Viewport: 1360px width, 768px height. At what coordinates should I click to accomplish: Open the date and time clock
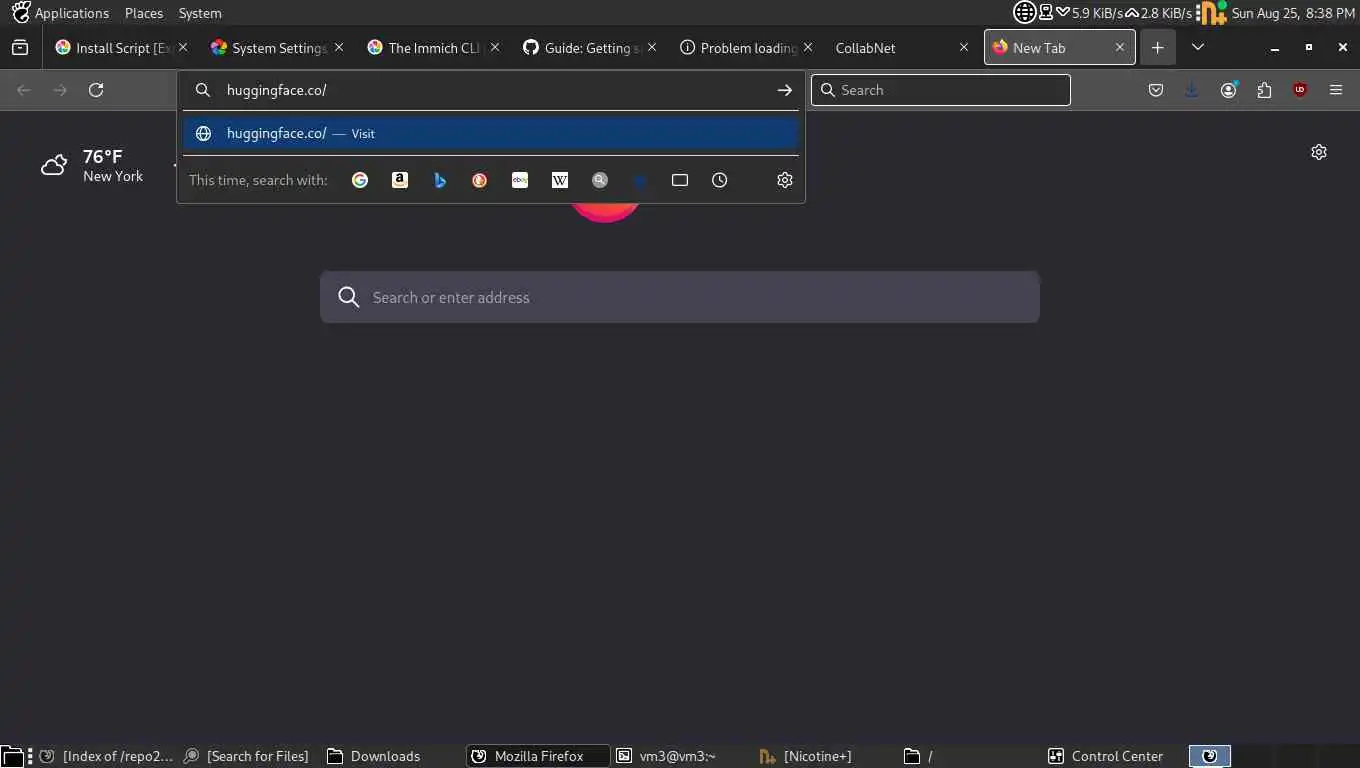coord(1293,13)
